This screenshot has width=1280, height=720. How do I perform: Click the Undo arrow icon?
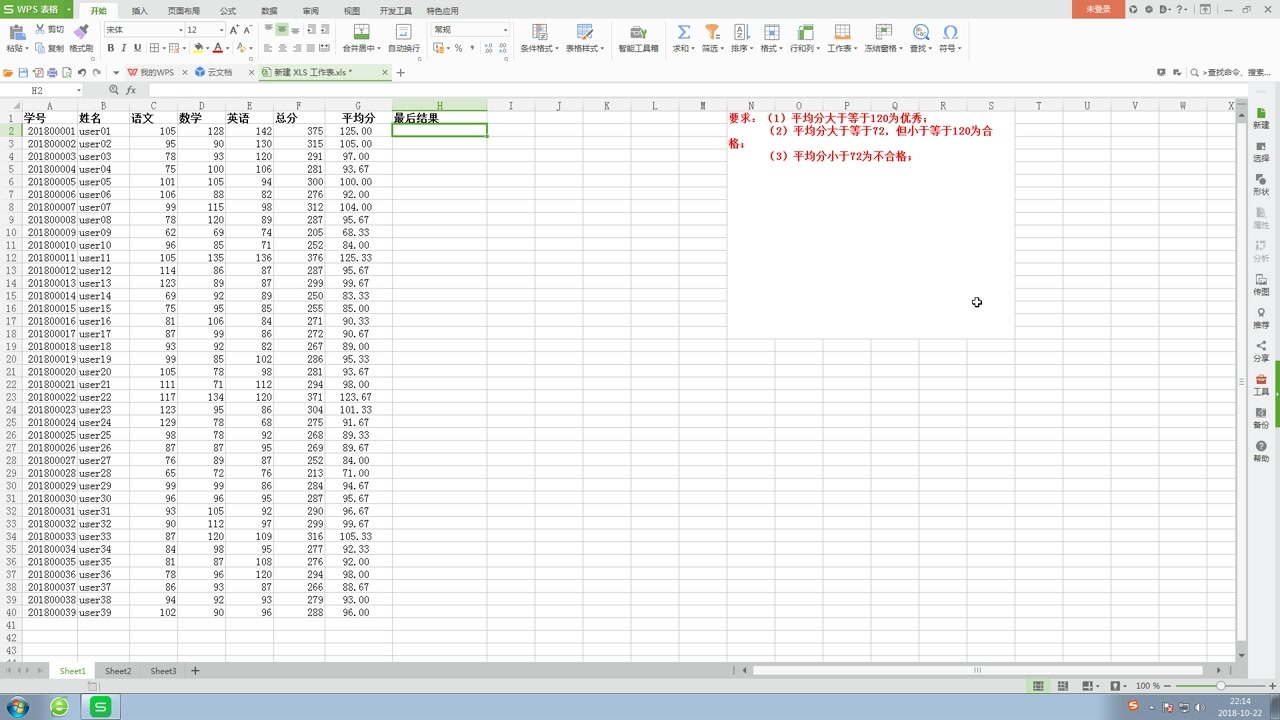[81, 72]
